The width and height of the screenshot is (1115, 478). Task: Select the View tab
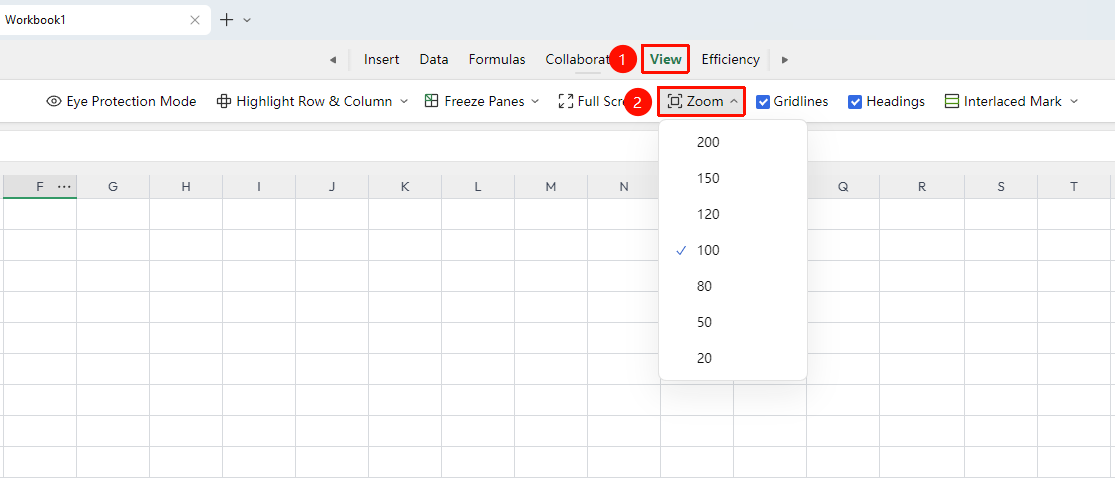[x=666, y=59]
